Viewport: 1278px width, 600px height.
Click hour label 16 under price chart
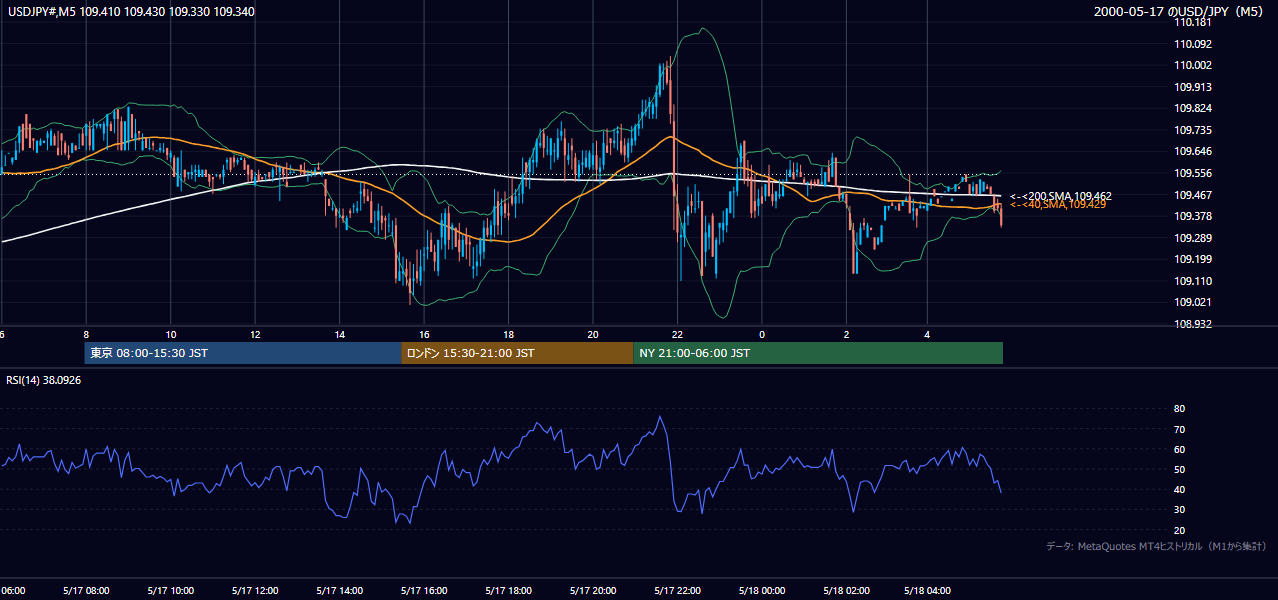[x=424, y=334]
